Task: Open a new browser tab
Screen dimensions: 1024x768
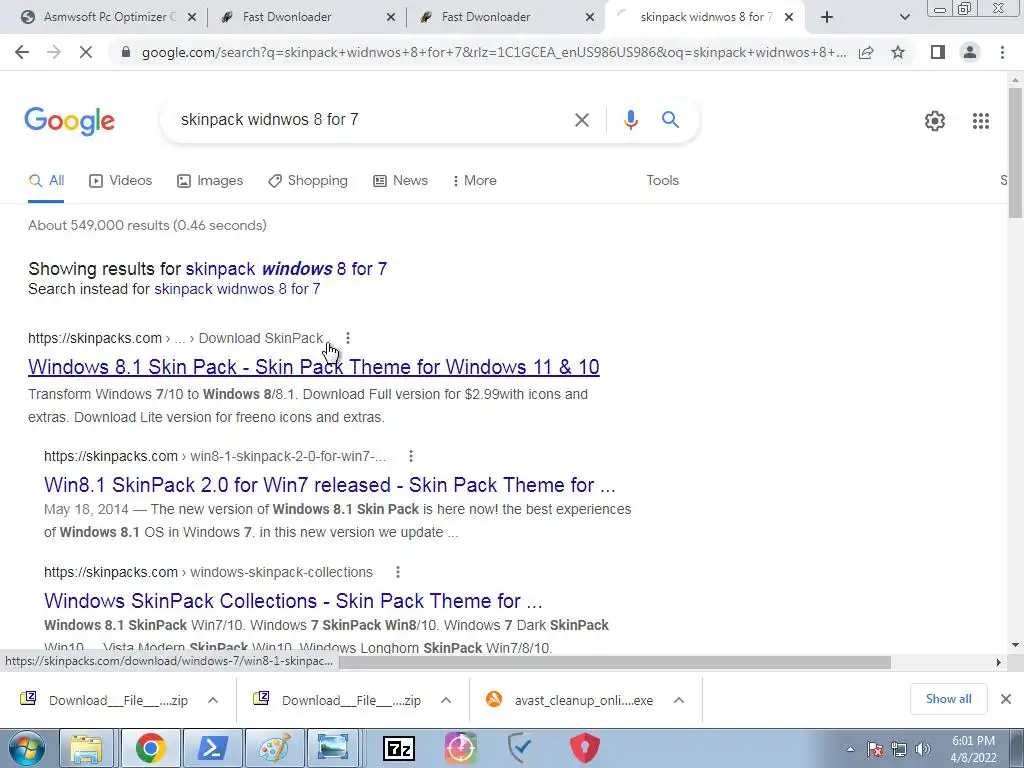Action: (x=827, y=17)
